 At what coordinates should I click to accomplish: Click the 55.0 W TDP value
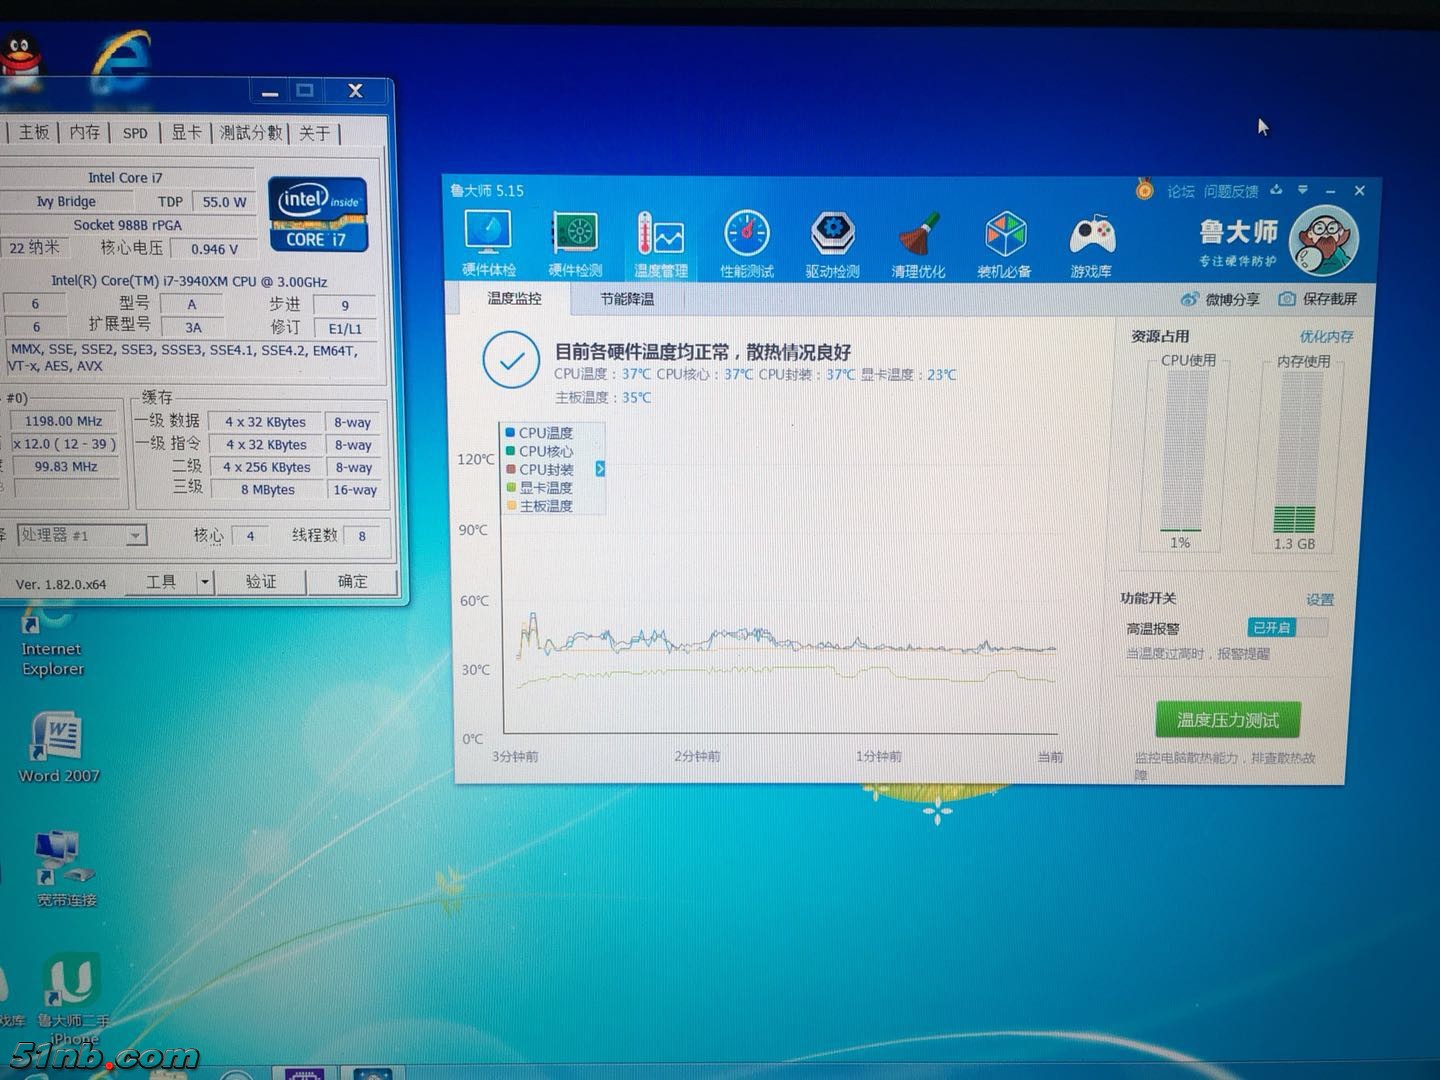(x=224, y=201)
